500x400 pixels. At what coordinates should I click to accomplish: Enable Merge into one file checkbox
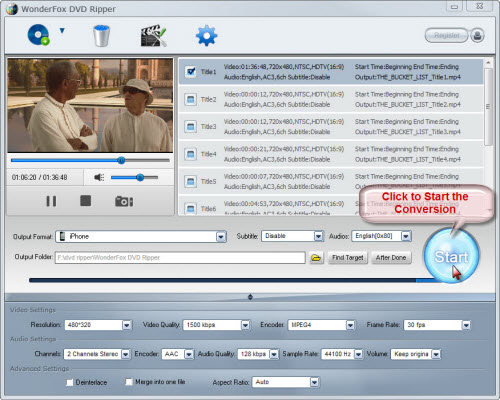point(129,382)
